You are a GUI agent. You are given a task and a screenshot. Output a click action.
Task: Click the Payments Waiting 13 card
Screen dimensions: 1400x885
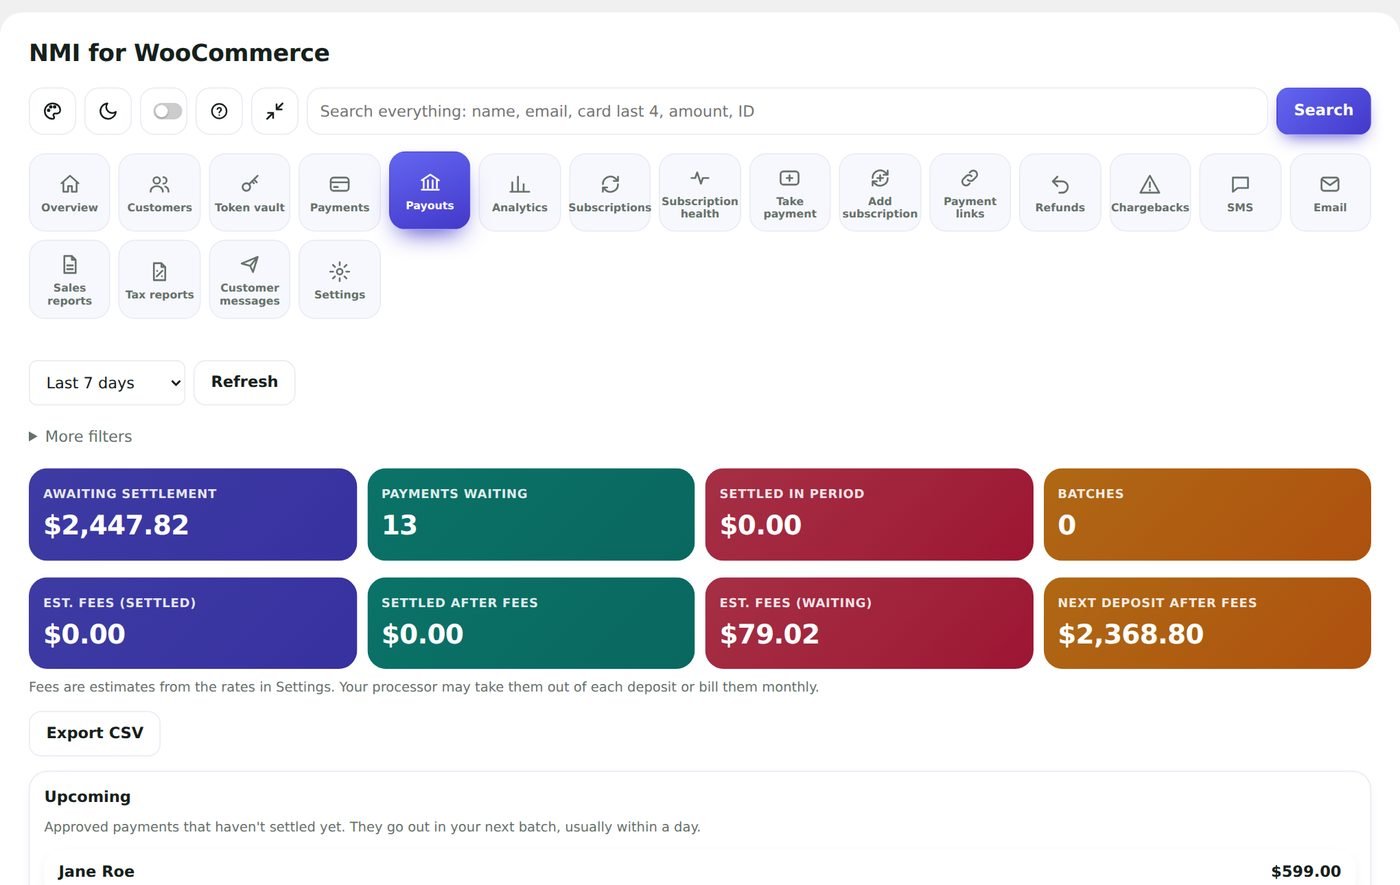531,514
